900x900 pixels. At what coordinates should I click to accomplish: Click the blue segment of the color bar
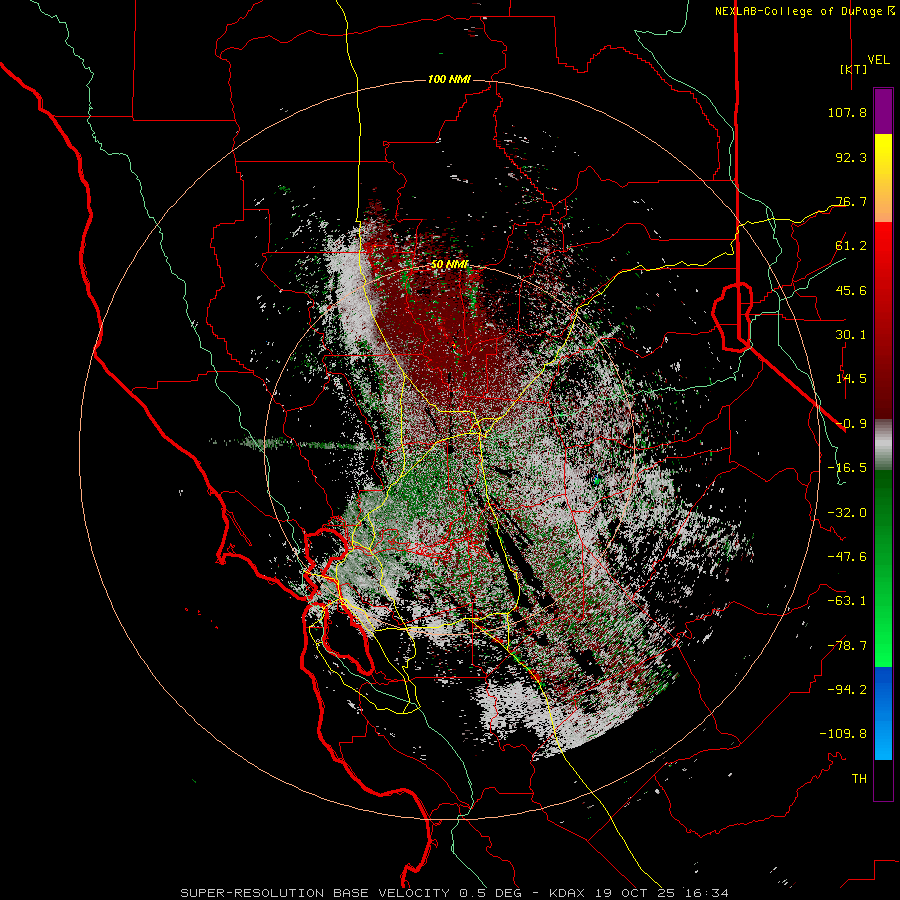click(883, 713)
